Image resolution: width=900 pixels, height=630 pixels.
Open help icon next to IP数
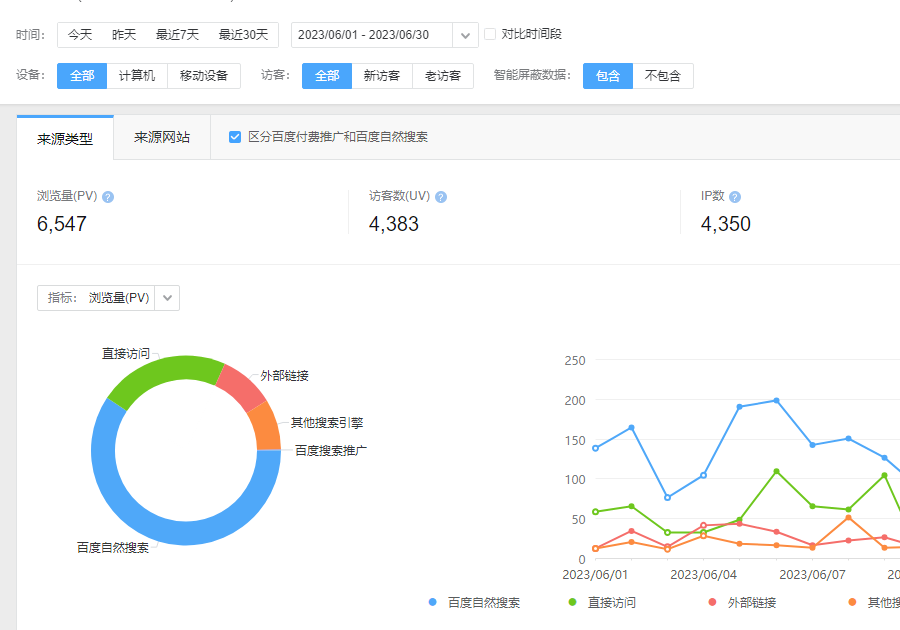click(735, 197)
